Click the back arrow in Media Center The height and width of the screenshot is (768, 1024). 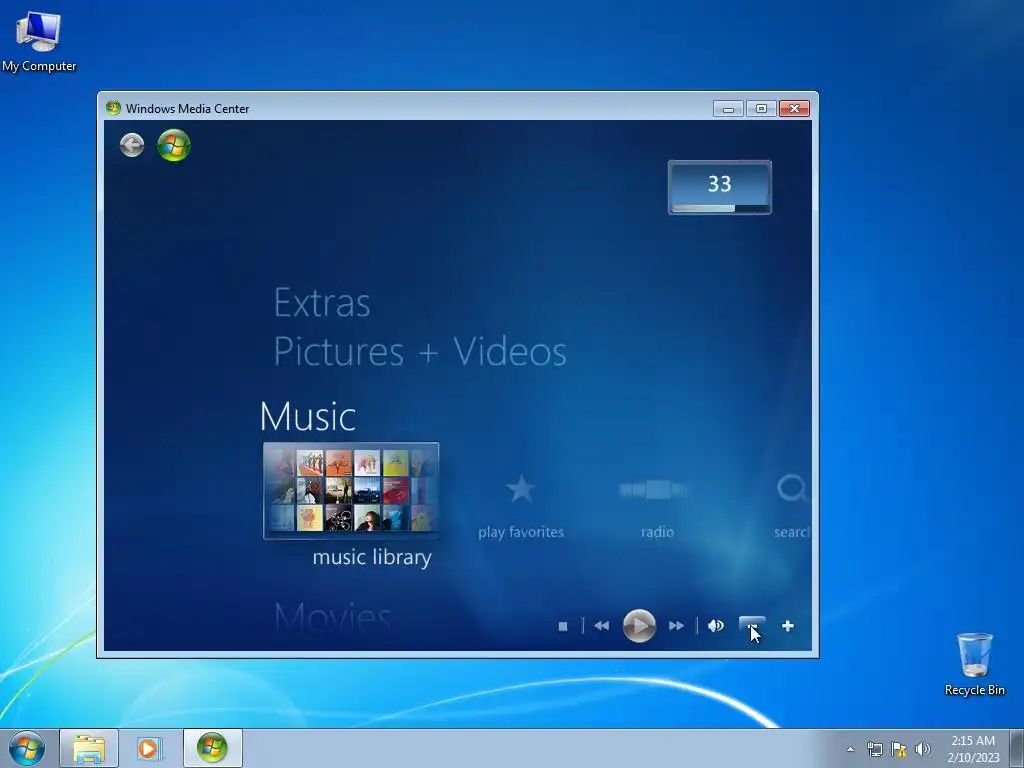pos(132,145)
